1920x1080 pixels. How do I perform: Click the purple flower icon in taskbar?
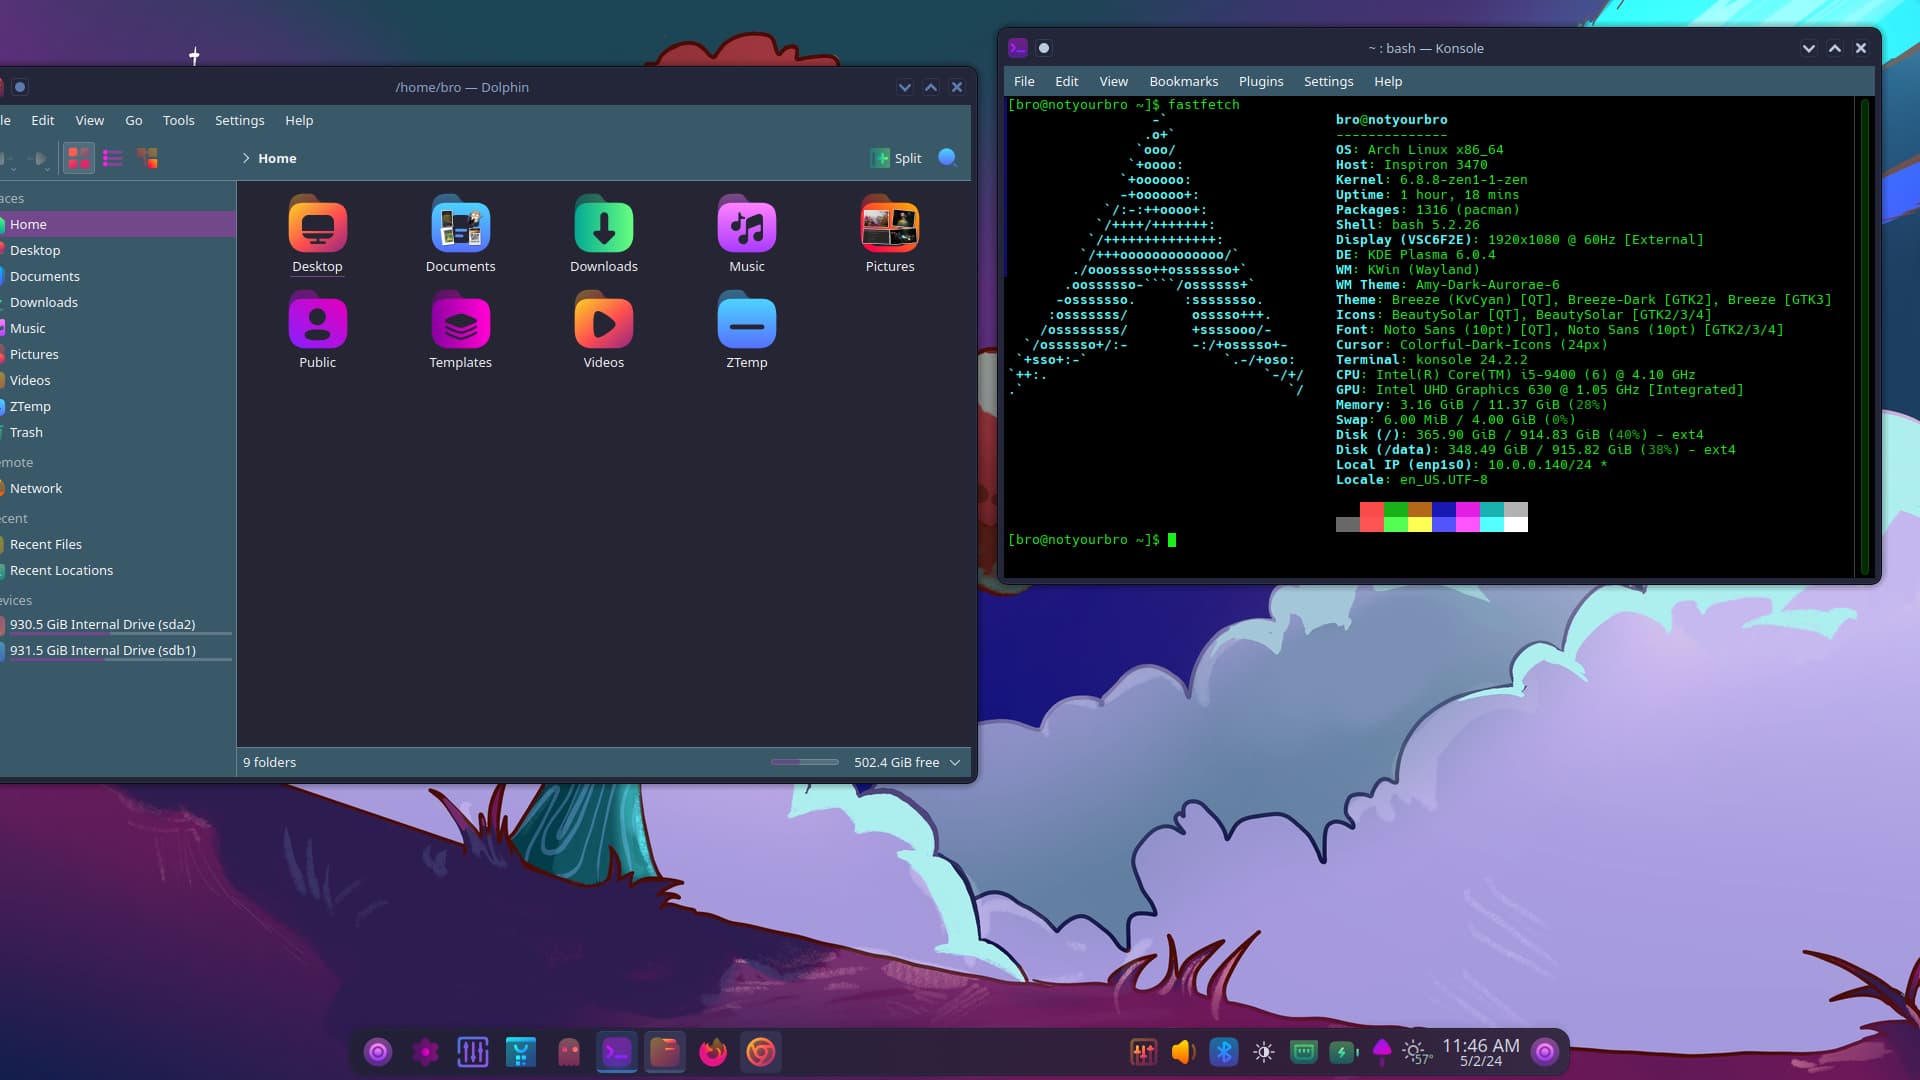click(x=425, y=1051)
